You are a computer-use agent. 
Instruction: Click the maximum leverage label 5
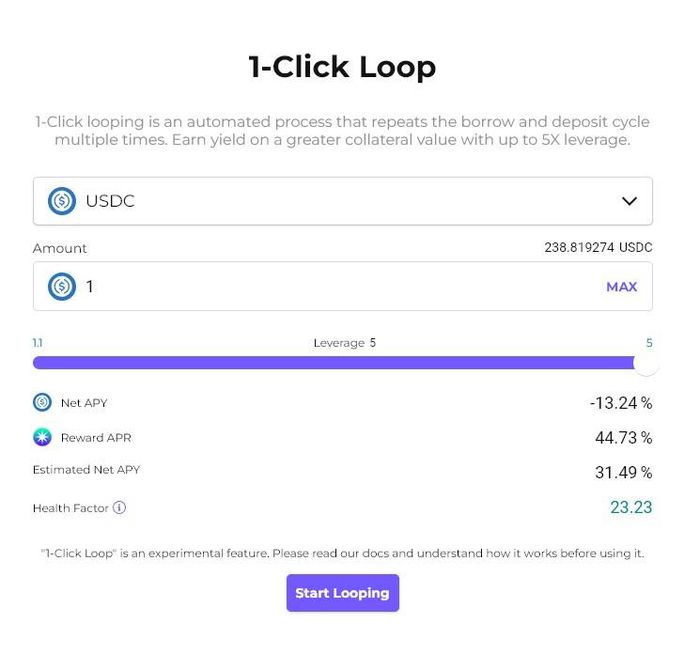(649, 343)
